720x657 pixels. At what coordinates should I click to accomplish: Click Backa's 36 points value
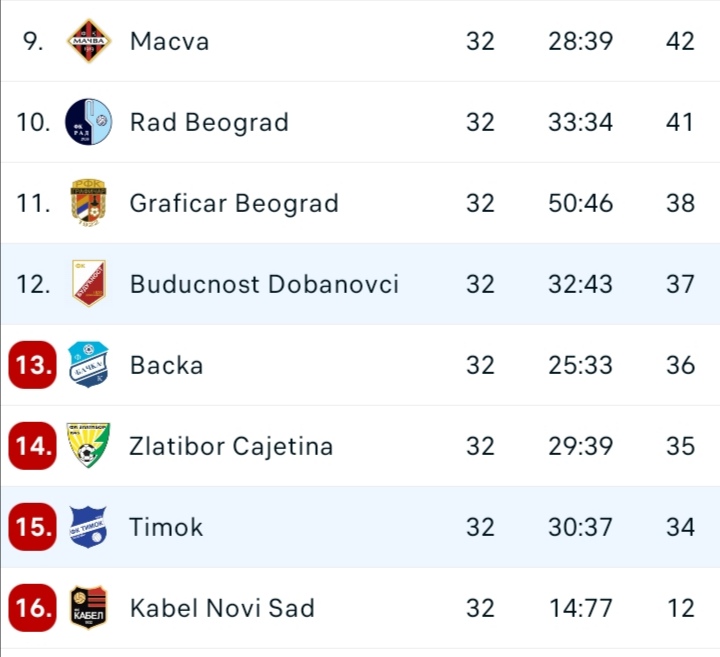680,365
